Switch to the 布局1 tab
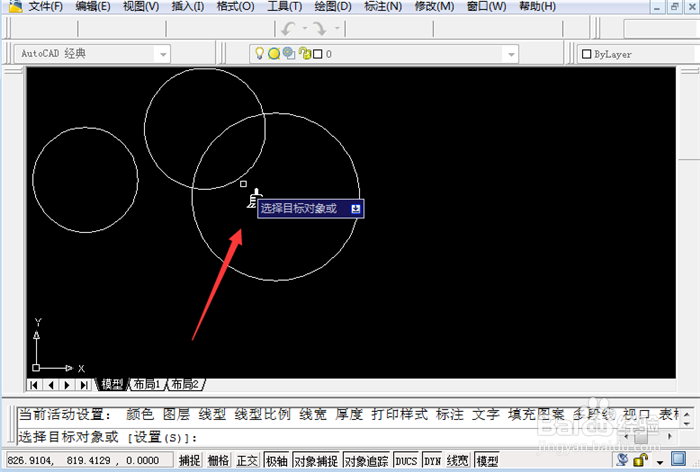 click(147, 384)
